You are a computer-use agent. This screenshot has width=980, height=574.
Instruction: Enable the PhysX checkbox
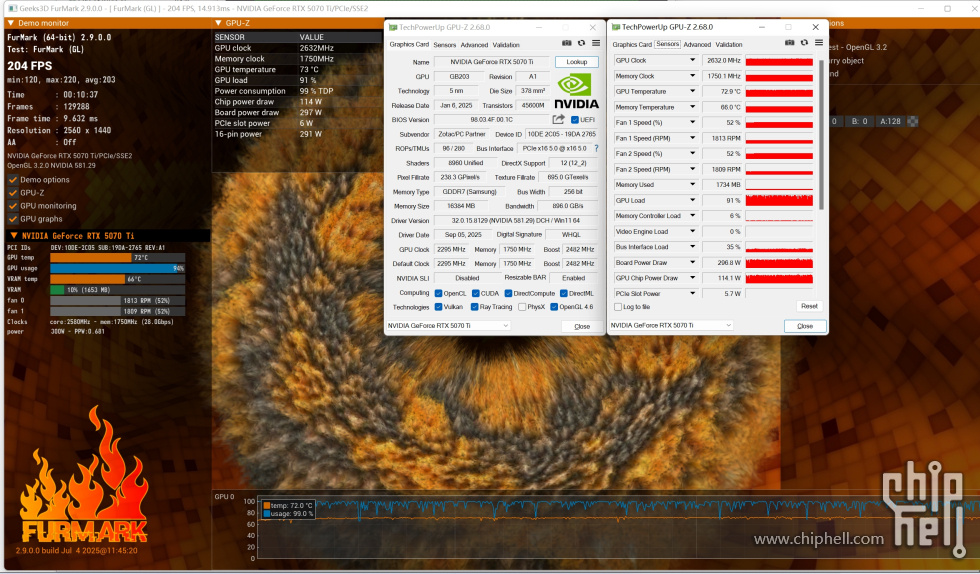(522, 307)
